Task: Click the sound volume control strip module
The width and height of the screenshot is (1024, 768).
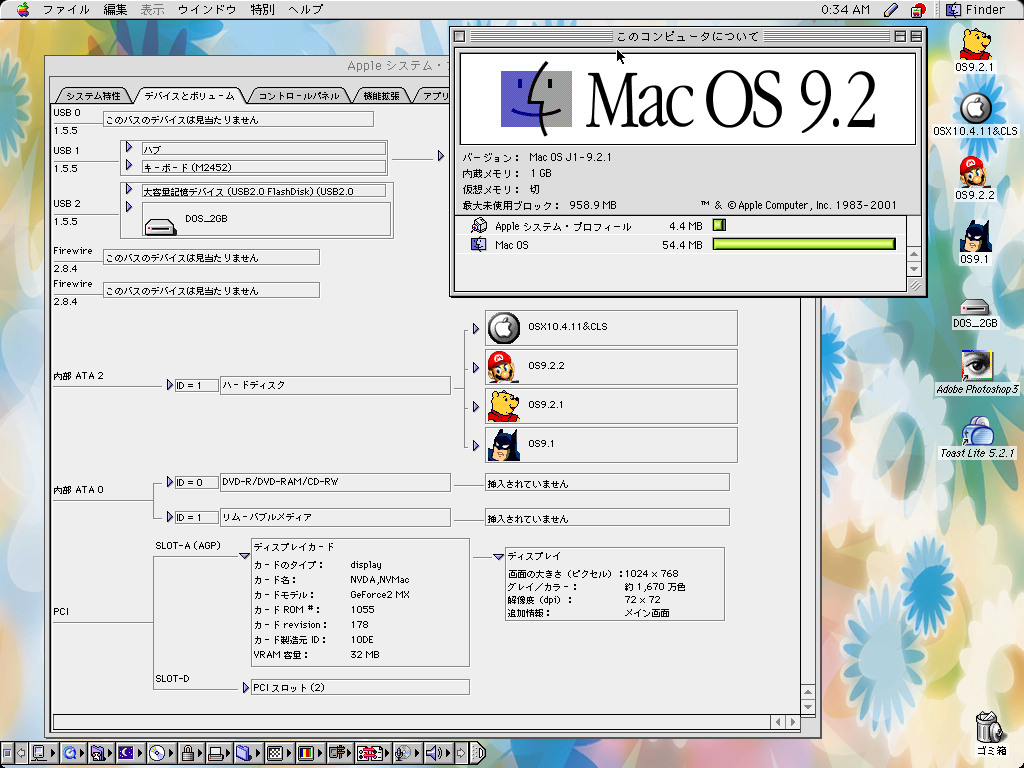Action: click(432, 753)
